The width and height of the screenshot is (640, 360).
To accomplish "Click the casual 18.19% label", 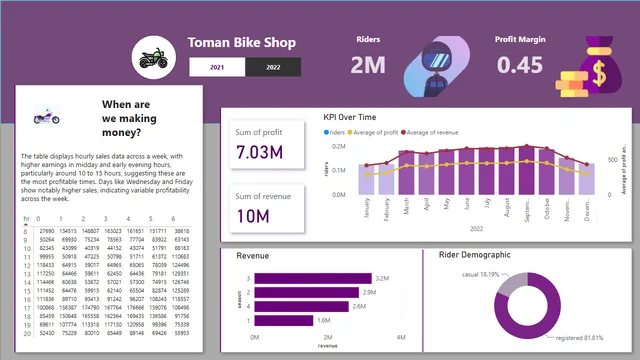I will tap(480, 275).
